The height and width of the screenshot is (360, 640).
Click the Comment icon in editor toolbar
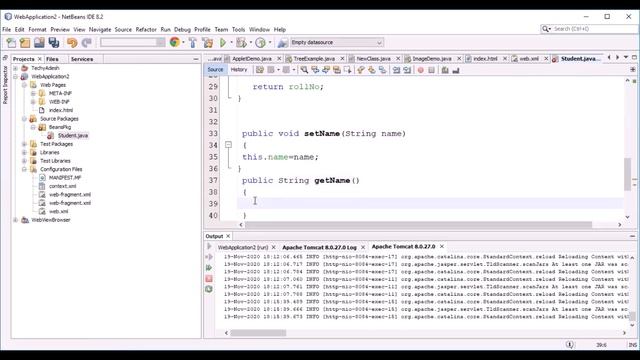pyautogui.click(x=445, y=70)
